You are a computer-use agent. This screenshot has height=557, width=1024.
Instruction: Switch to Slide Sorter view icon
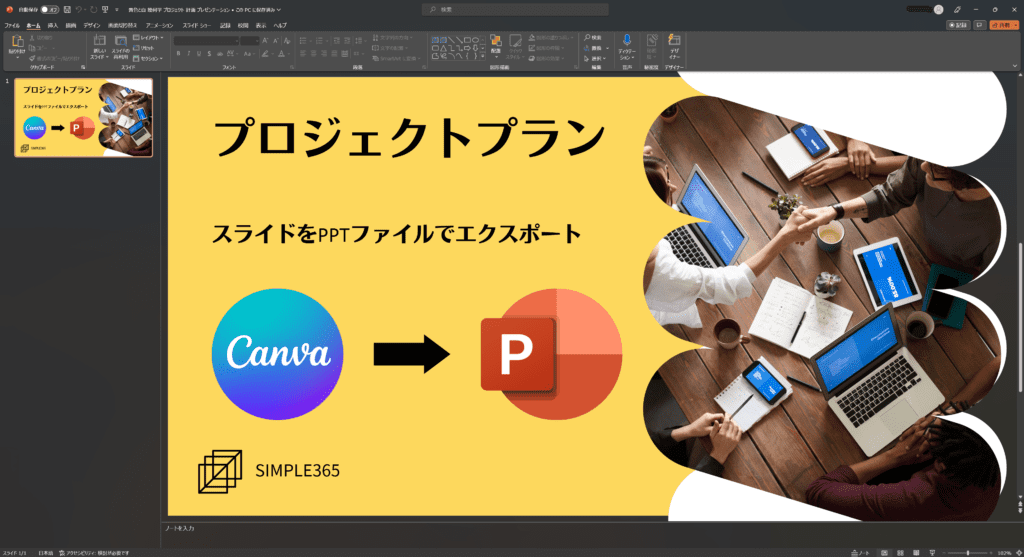[x=900, y=552]
